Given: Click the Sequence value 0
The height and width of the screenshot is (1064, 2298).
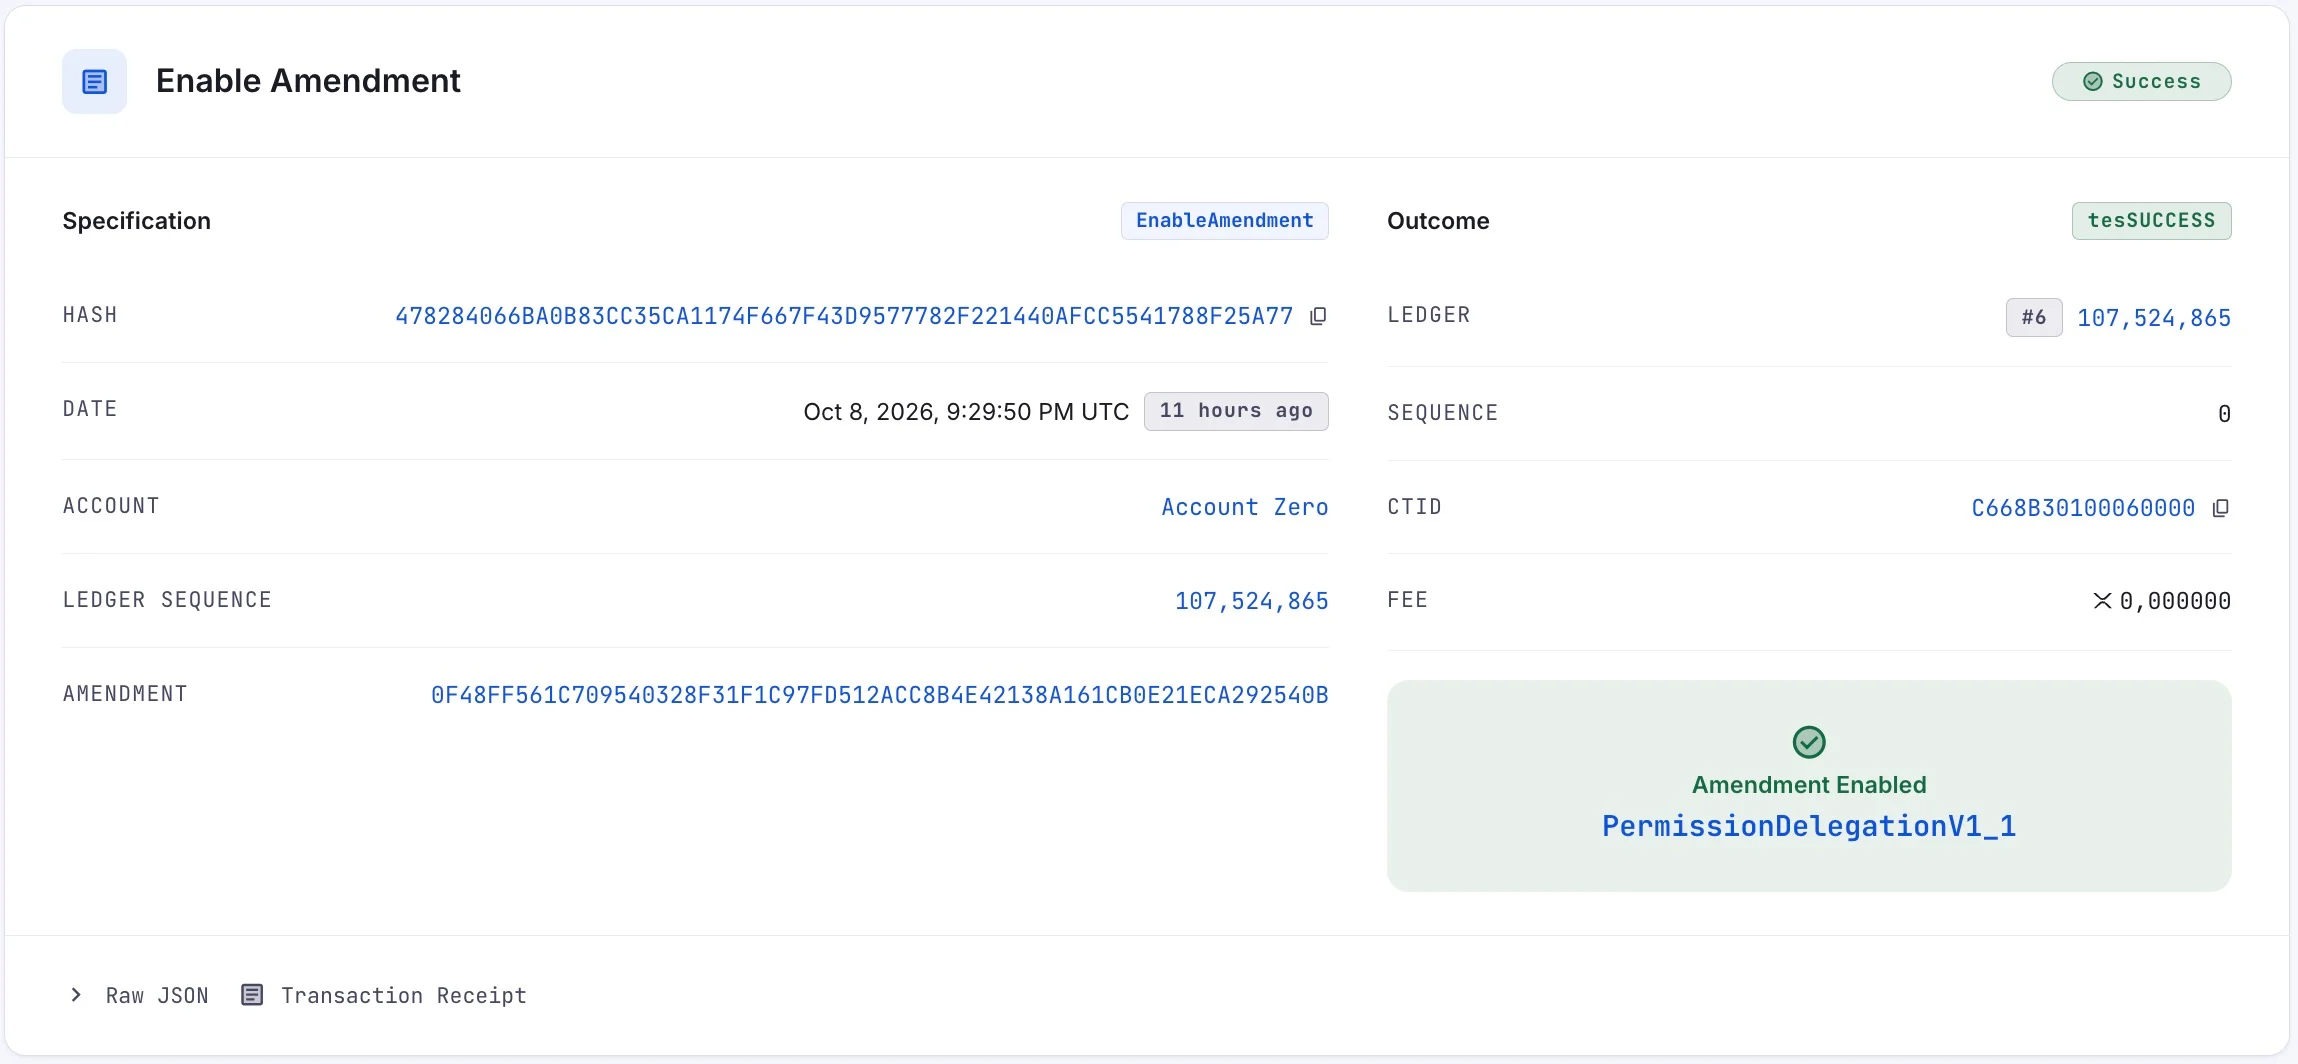Looking at the screenshot, I should 2224,414.
